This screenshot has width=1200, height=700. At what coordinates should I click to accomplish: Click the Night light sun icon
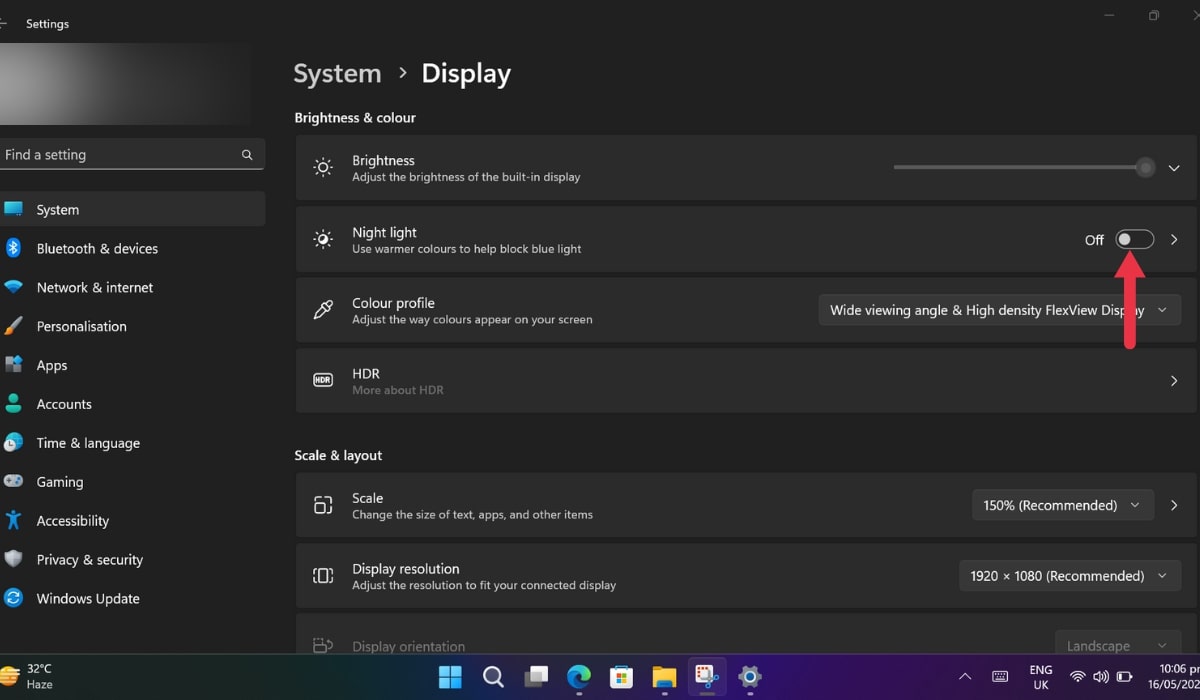coord(322,239)
